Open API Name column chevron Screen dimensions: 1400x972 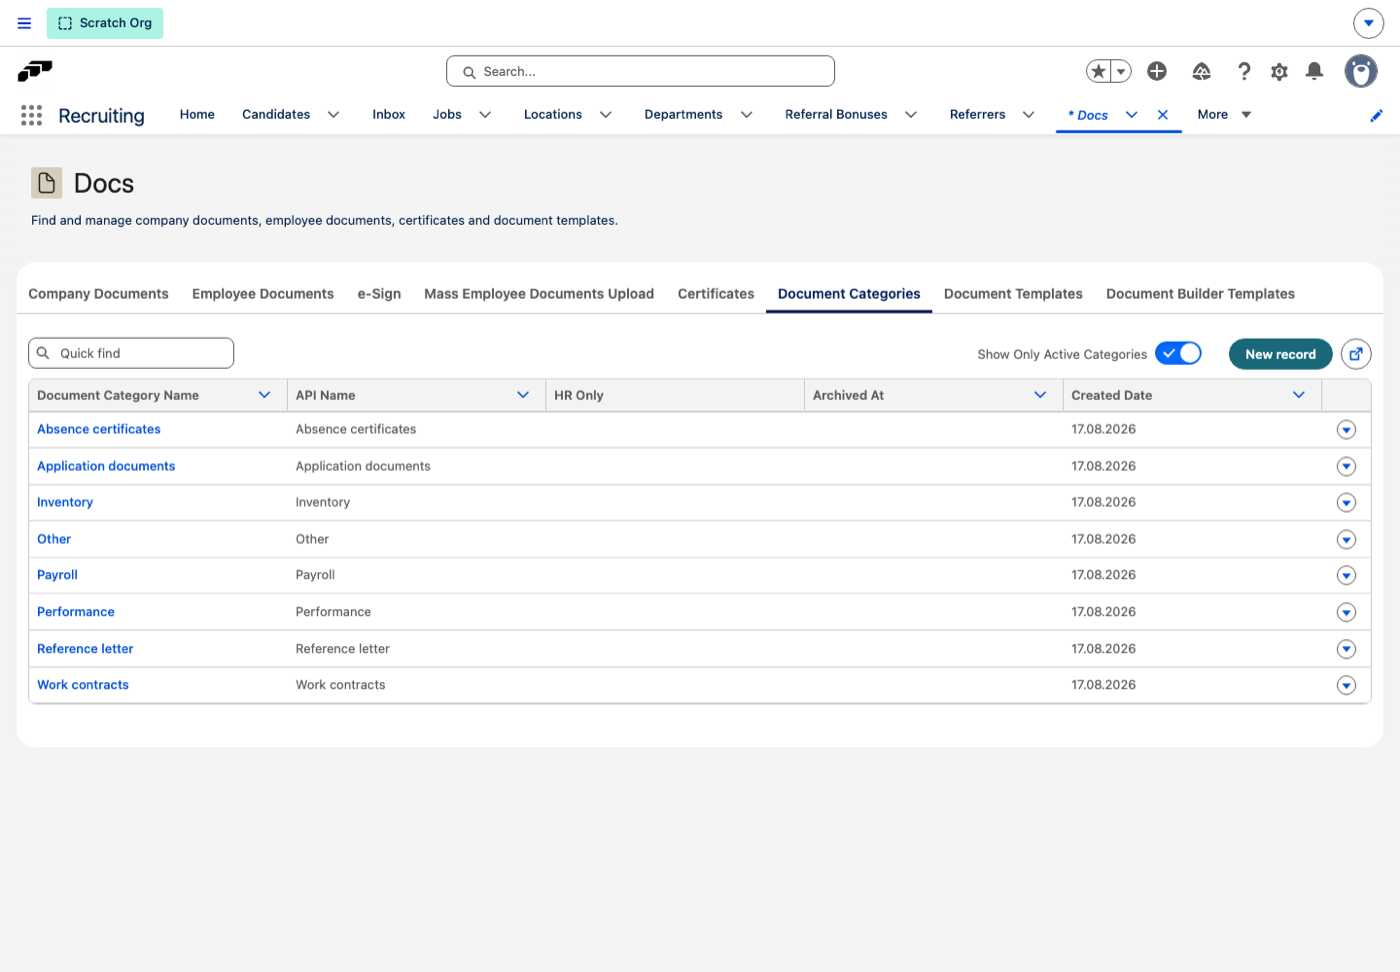(x=523, y=395)
